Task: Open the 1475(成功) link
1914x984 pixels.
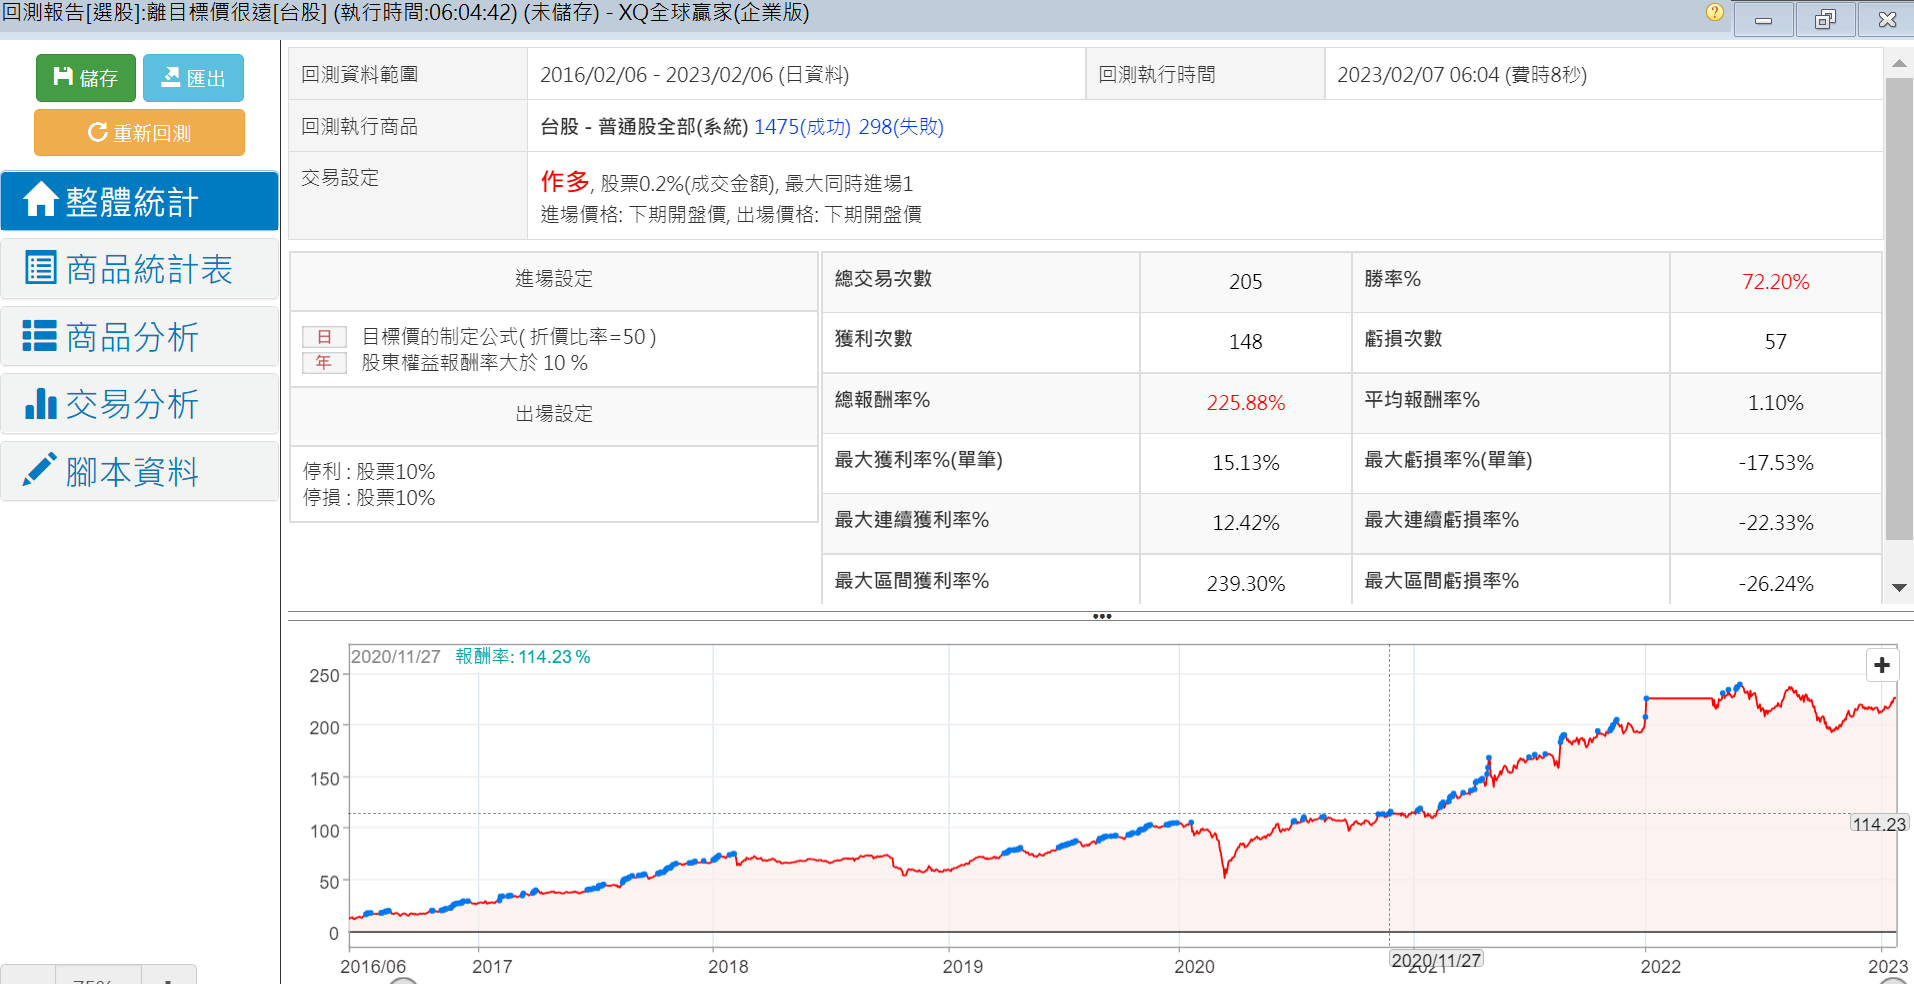Action: 802,127
